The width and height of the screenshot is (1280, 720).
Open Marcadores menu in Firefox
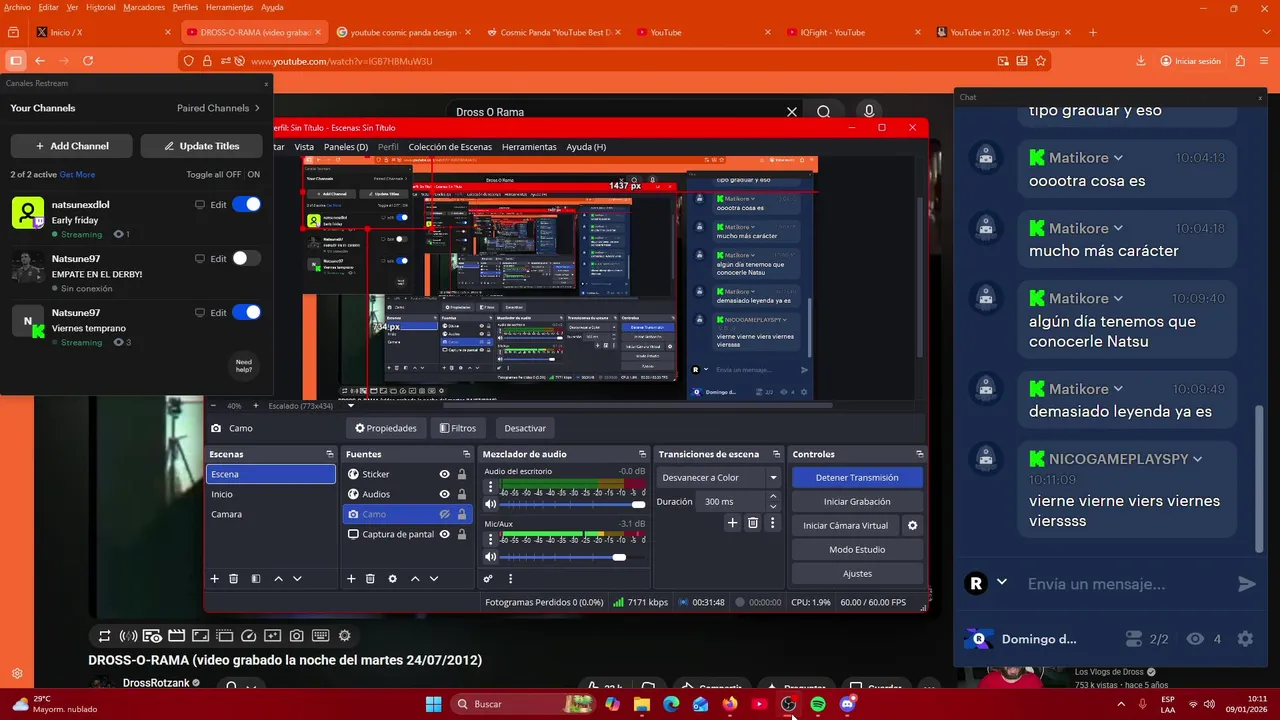pyautogui.click(x=144, y=7)
